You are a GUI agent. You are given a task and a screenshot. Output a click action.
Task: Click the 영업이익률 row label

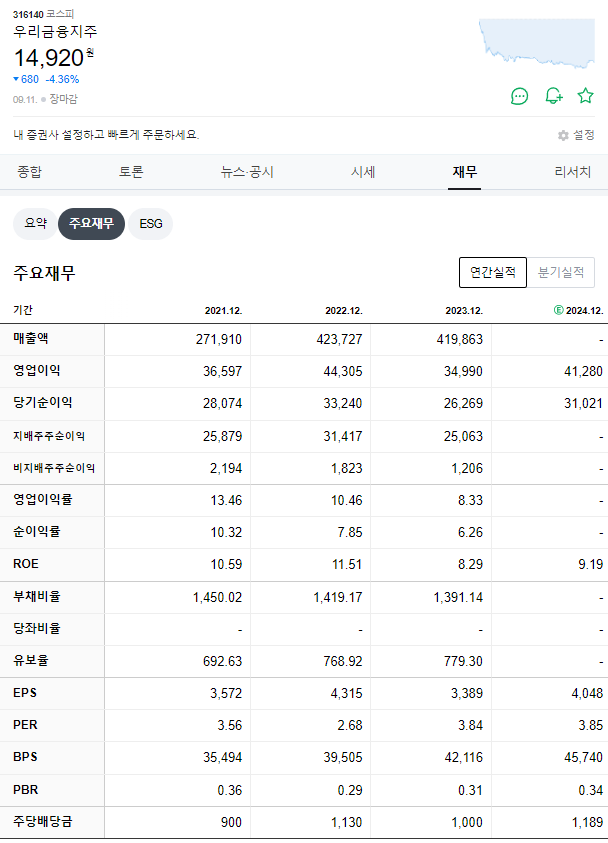tap(42, 499)
